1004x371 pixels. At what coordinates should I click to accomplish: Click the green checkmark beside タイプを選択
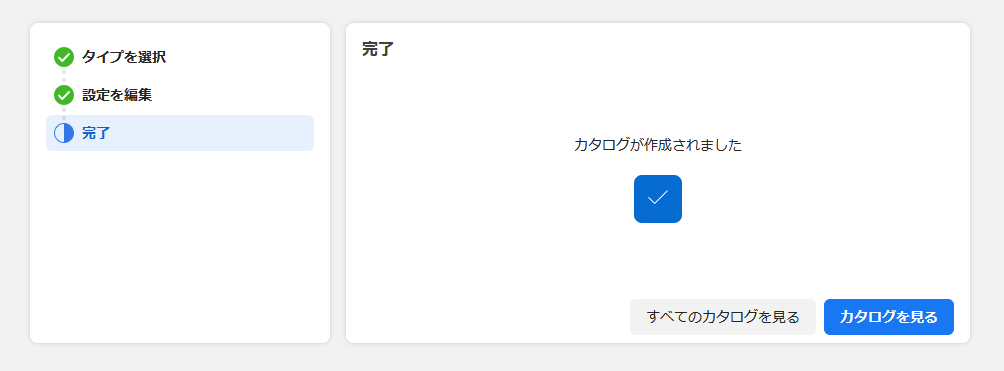pos(64,57)
